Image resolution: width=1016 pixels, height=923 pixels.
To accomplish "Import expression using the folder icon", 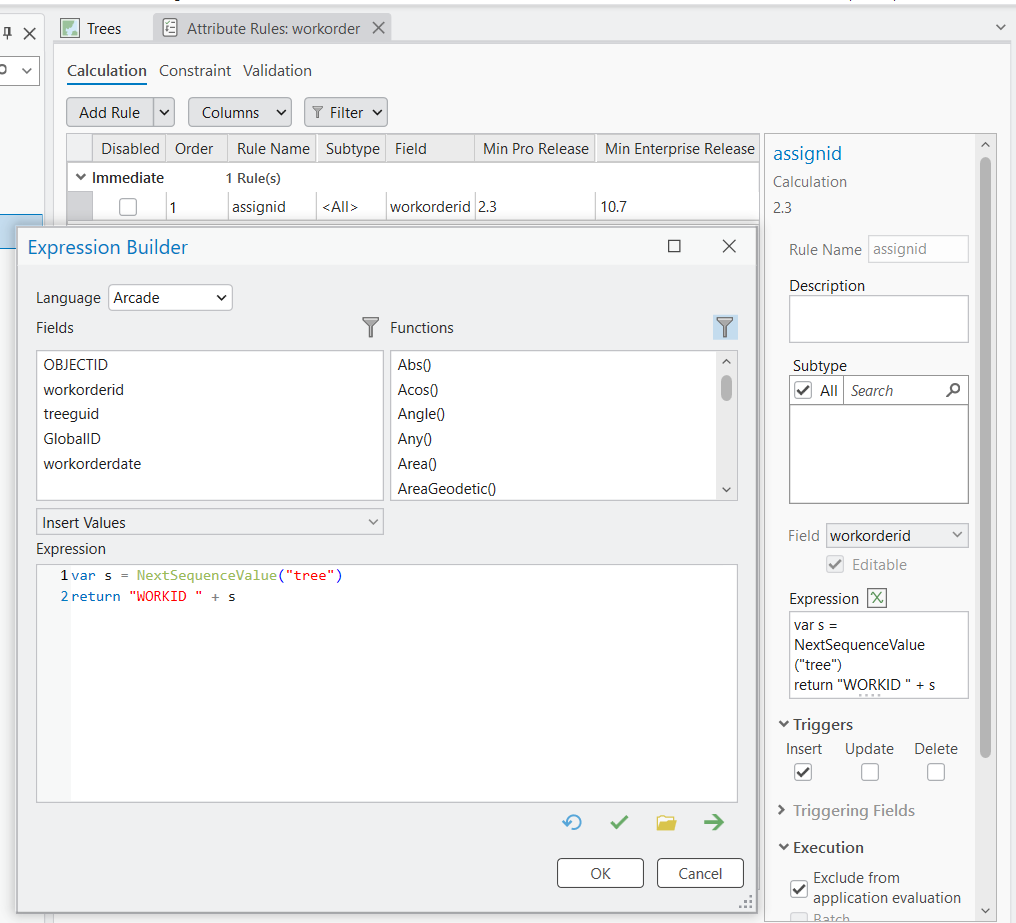I will coord(666,823).
